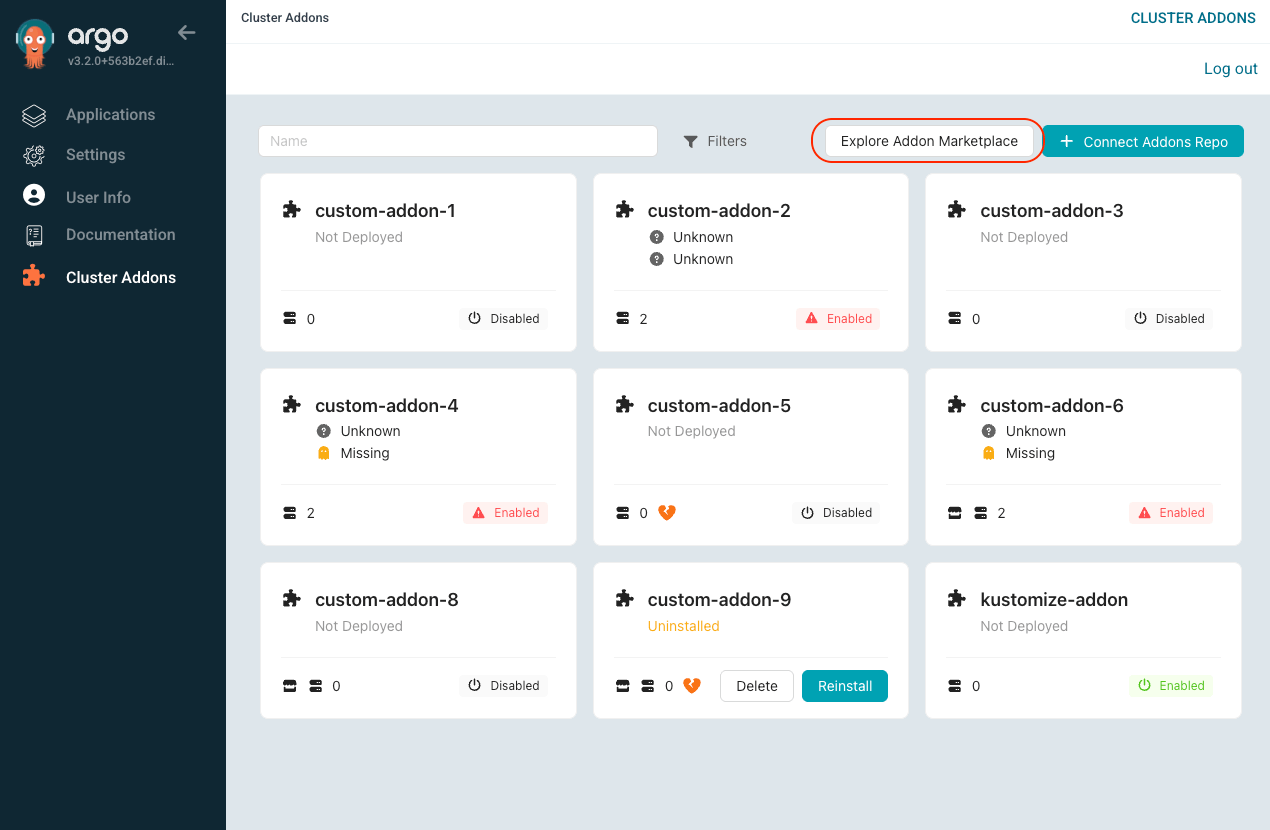
Task: Disable the Enabled toggle on kustomize-addon
Action: [x=1171, y=685]
